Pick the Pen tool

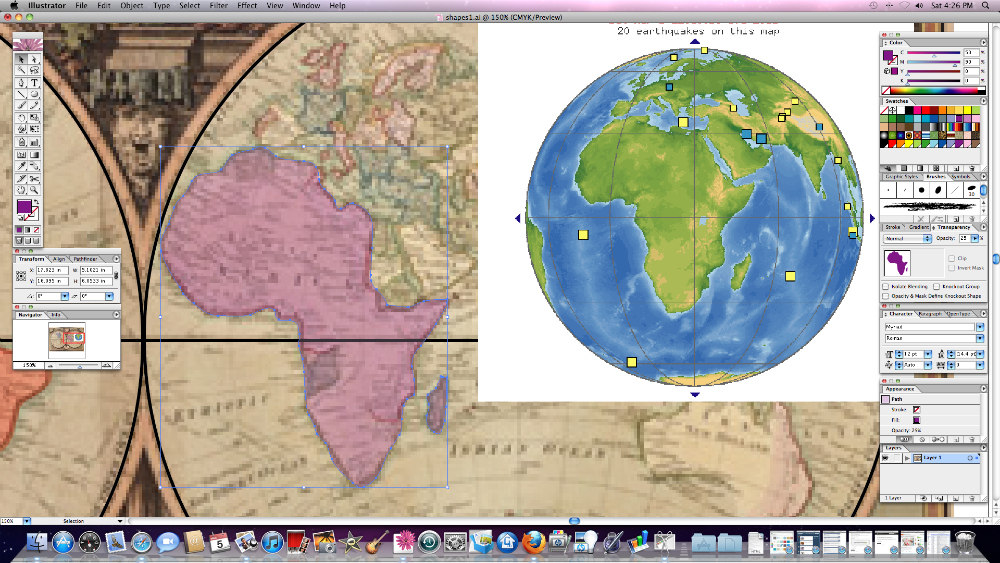pyautogui.click(x=21, y=83)
